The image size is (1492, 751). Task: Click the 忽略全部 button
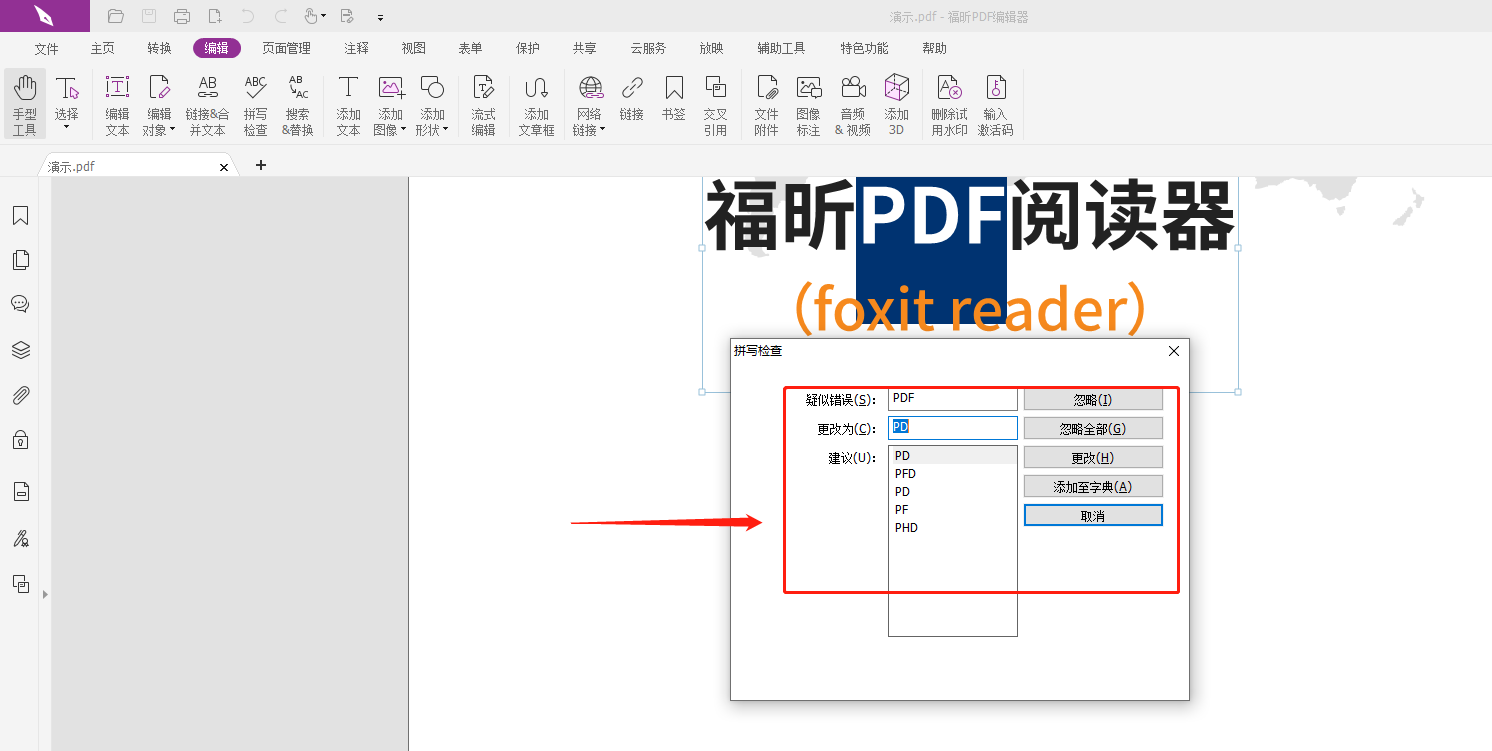click(1093, 427)
